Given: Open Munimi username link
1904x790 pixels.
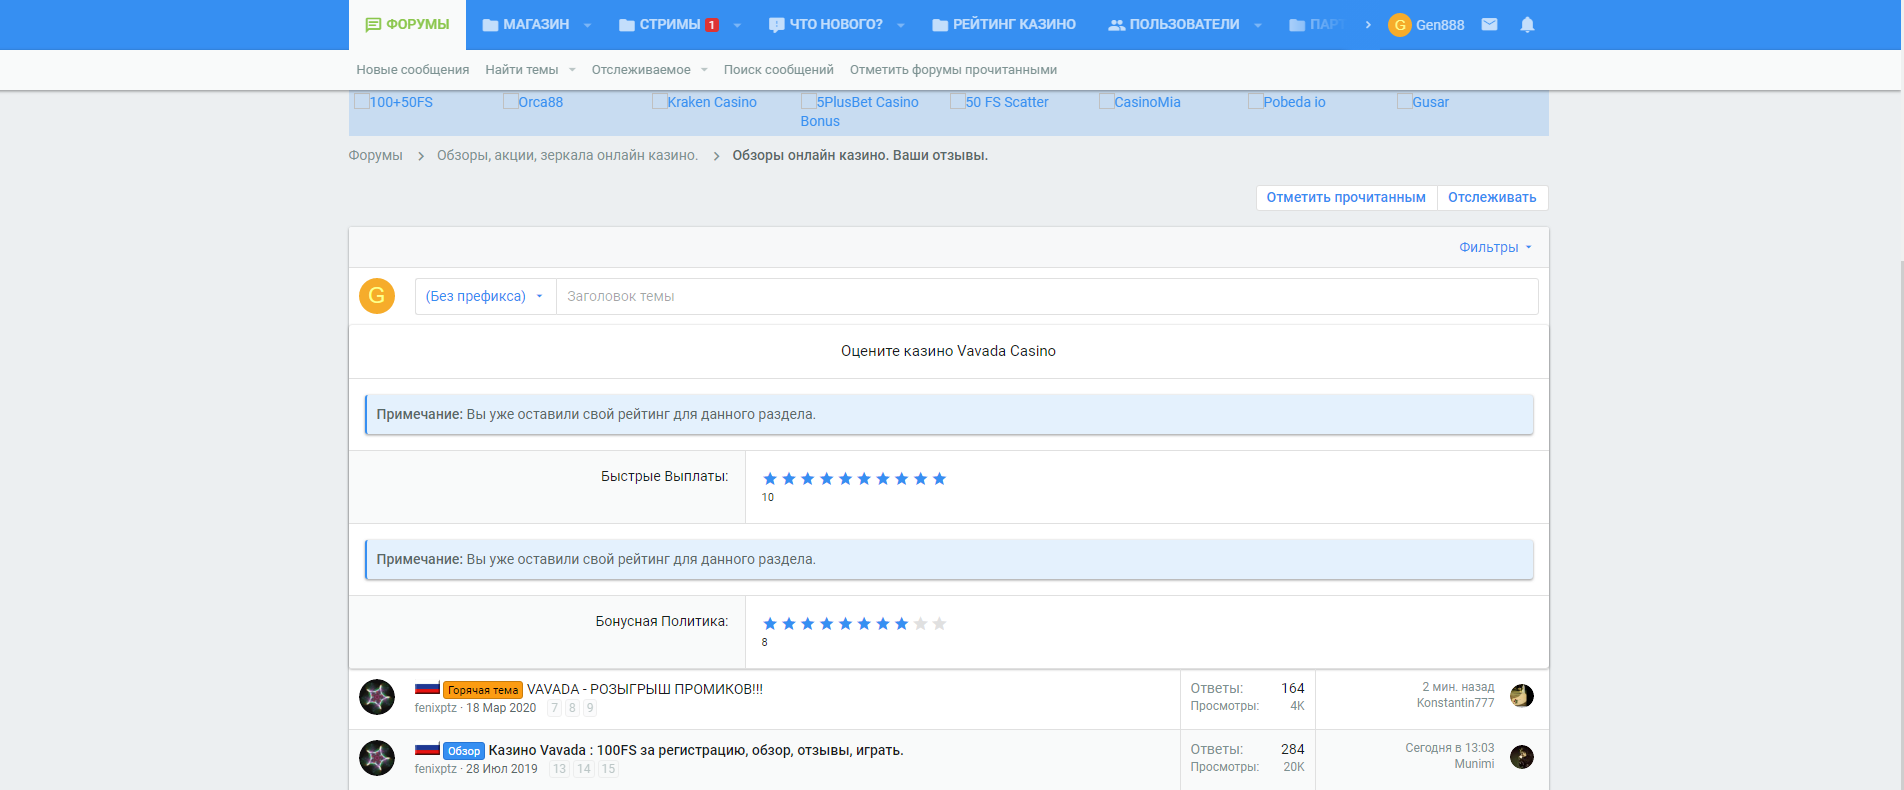Looking at the screenshot, I should coord(1474,764).
